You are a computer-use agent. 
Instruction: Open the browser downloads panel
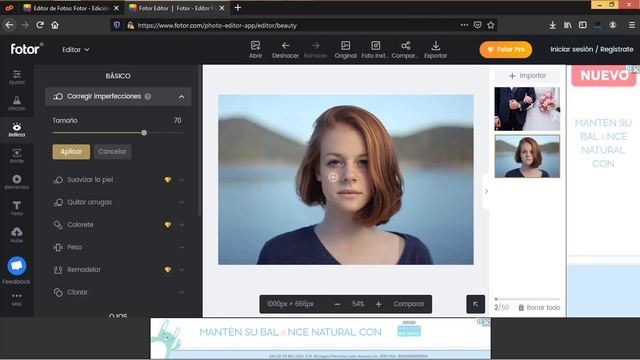[x=552, y=25]
